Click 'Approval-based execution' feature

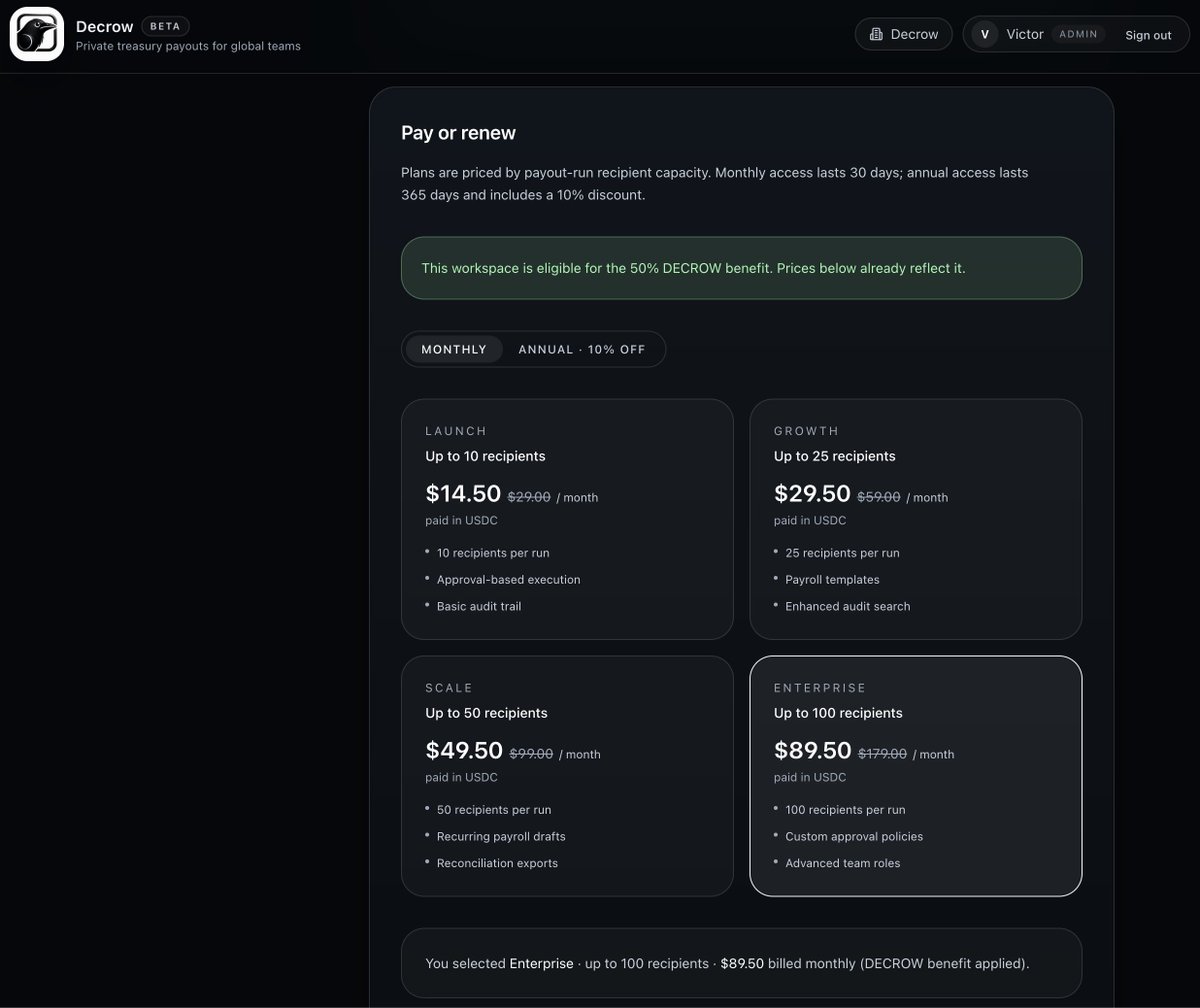508,579
